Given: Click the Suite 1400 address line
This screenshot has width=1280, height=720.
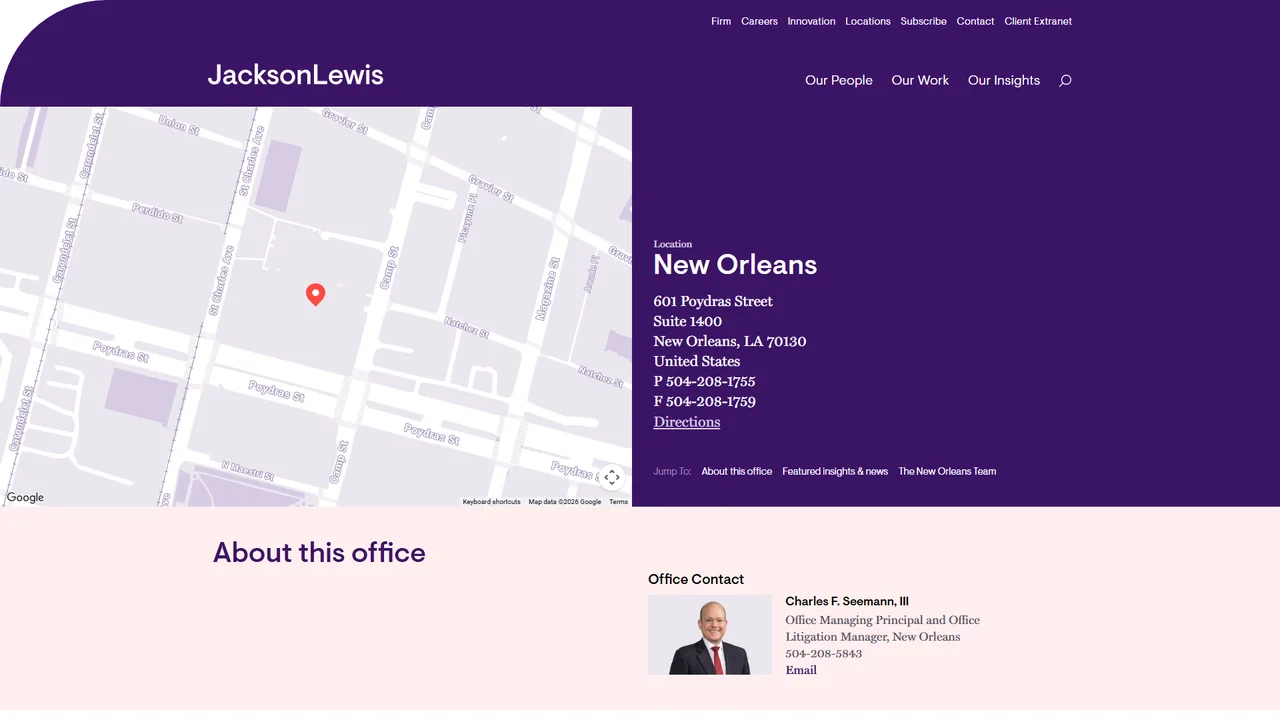Looking at the screenshot, I should [688, 321].
